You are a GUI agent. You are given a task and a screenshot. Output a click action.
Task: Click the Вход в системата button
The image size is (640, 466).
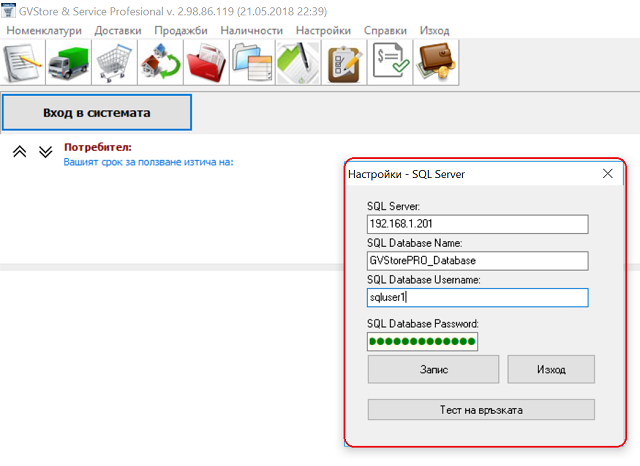97,113
